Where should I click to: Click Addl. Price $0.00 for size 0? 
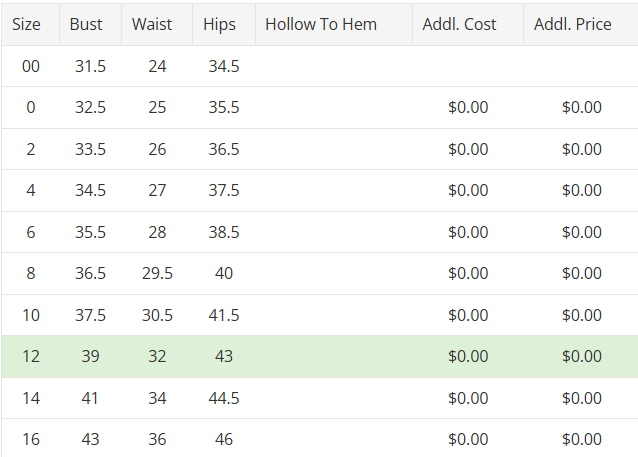click(x=581, y=108)
